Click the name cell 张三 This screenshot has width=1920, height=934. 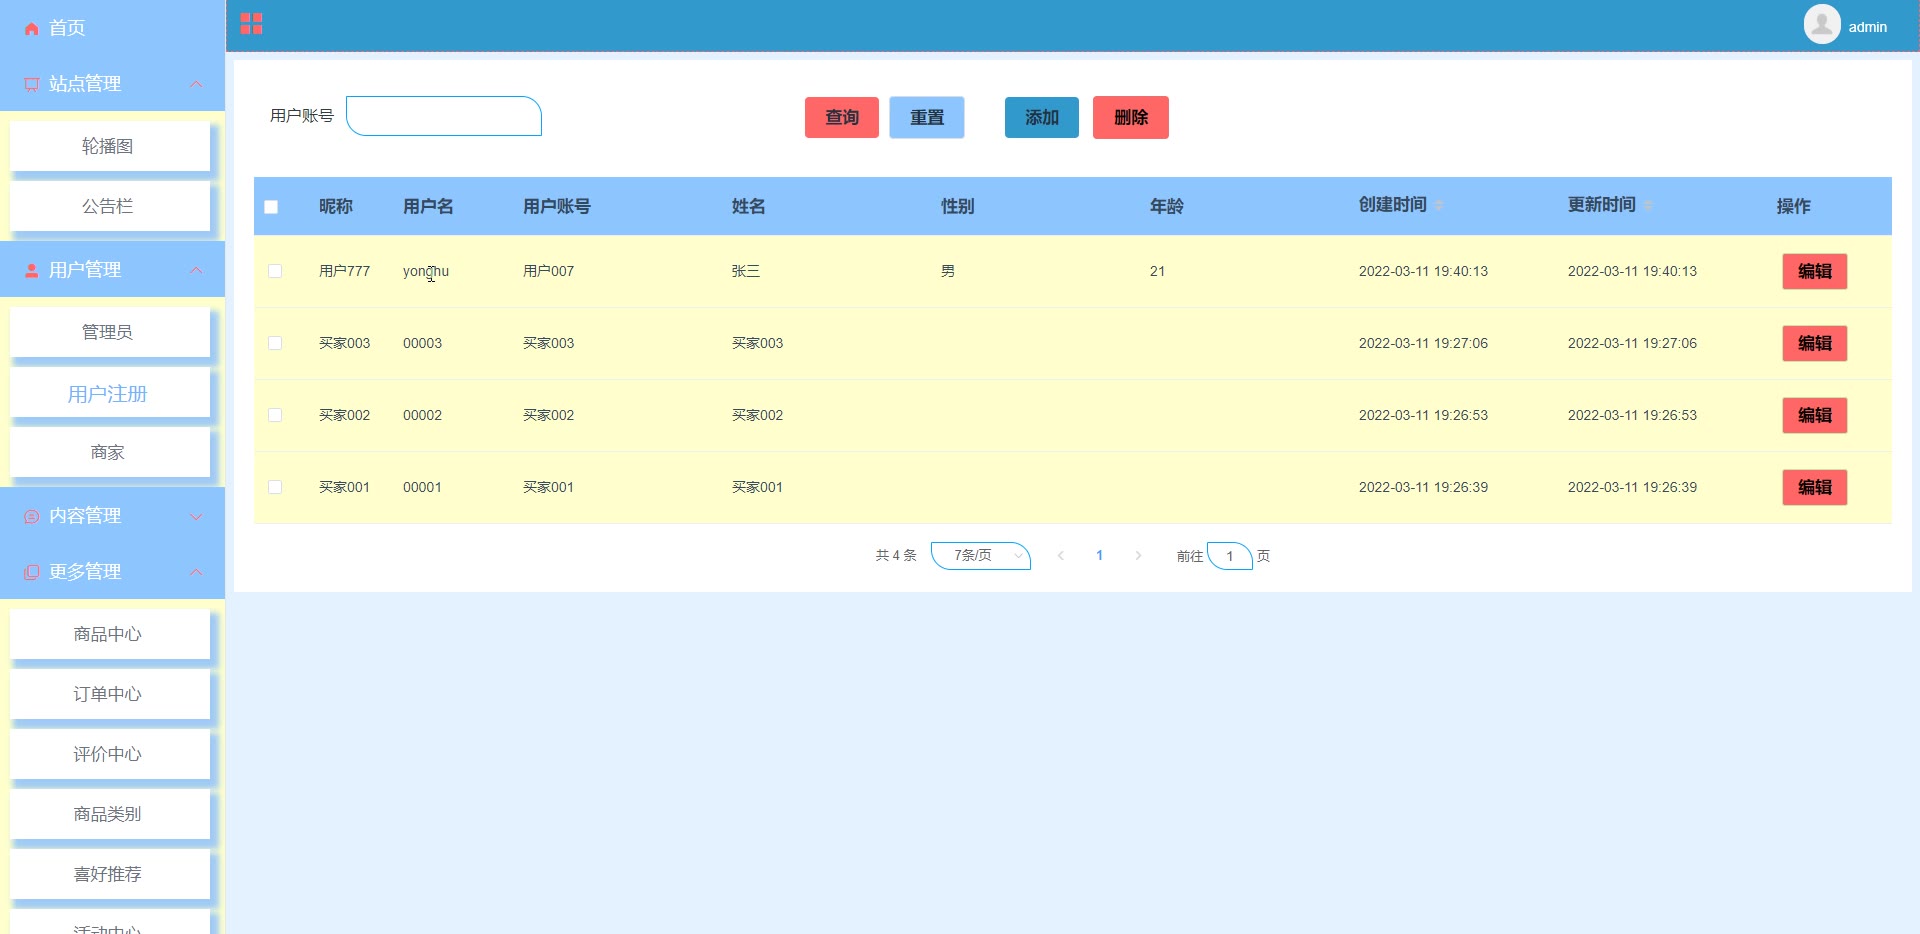point(746,271)
